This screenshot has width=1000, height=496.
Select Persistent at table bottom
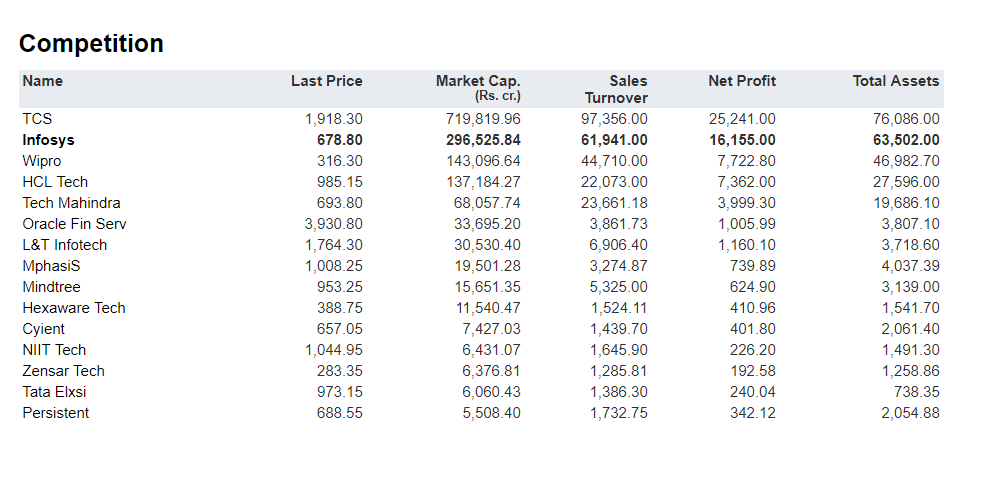55,413
